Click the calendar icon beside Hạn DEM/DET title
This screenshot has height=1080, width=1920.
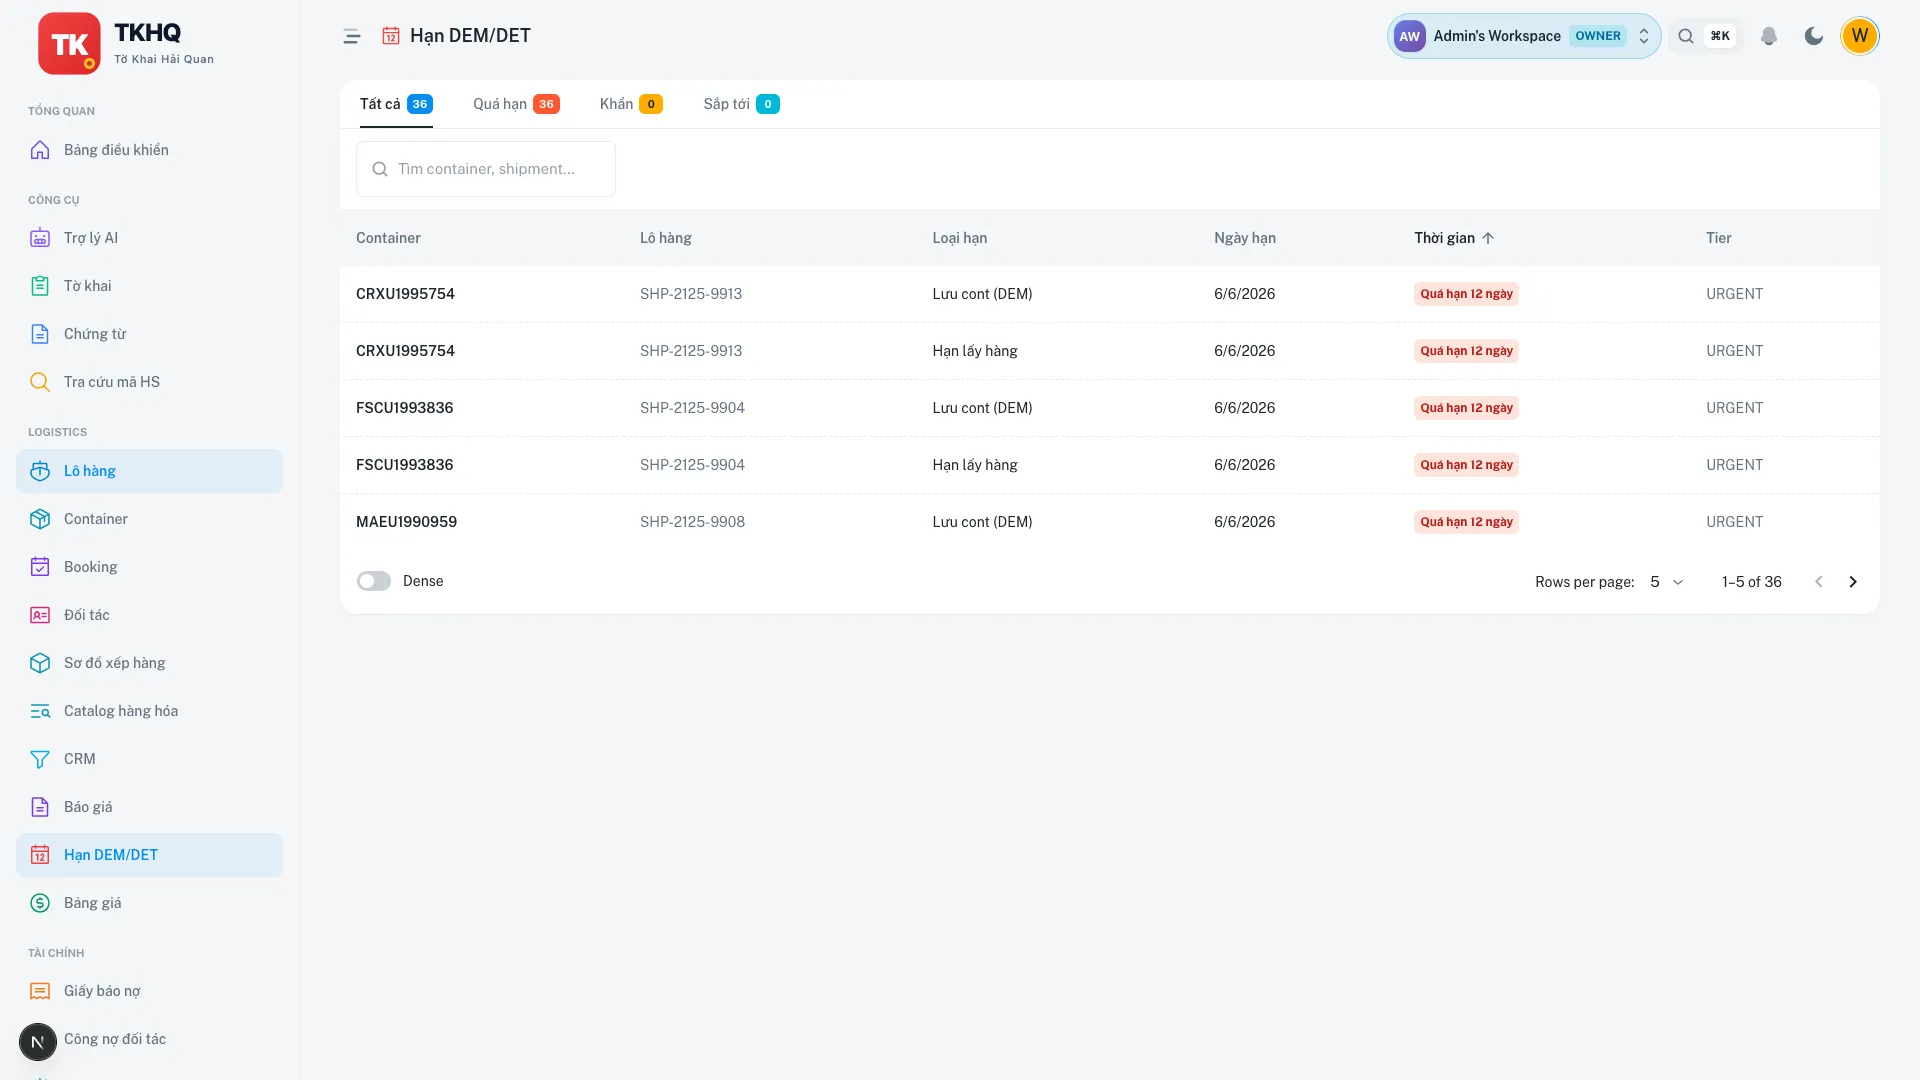pos(391,36)
